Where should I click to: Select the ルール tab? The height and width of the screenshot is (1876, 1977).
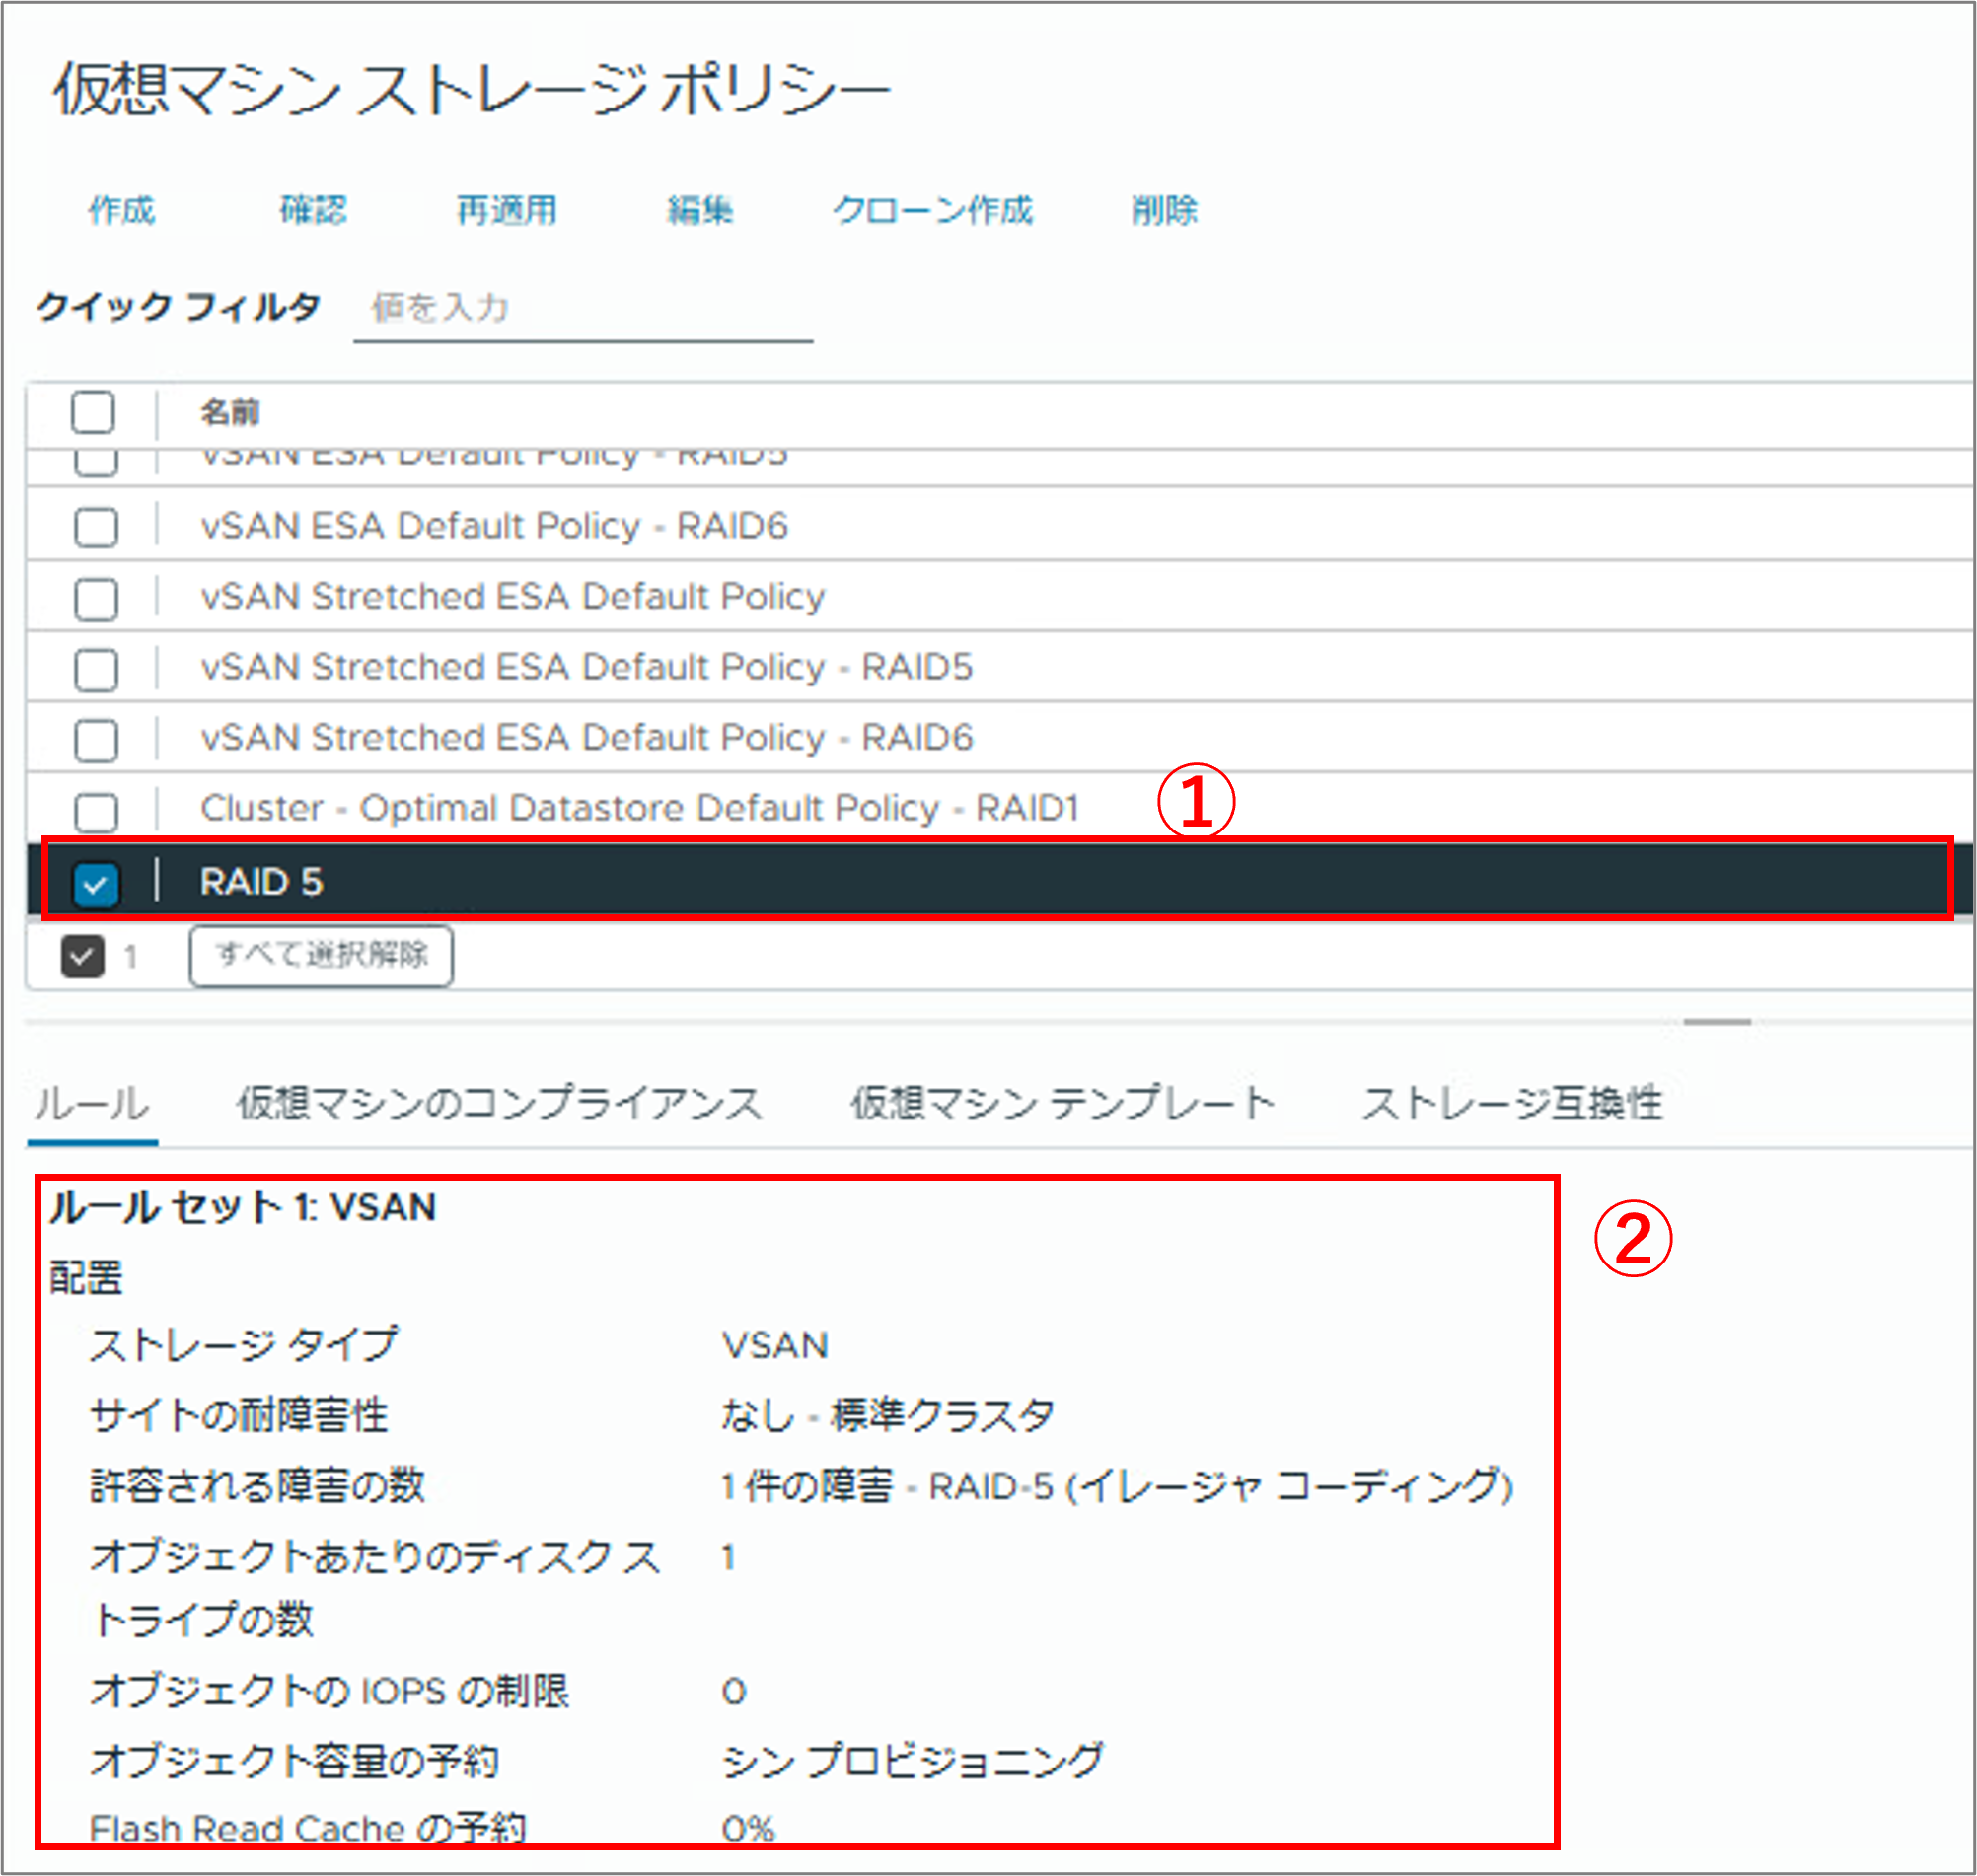click(x=92, y=1104)
